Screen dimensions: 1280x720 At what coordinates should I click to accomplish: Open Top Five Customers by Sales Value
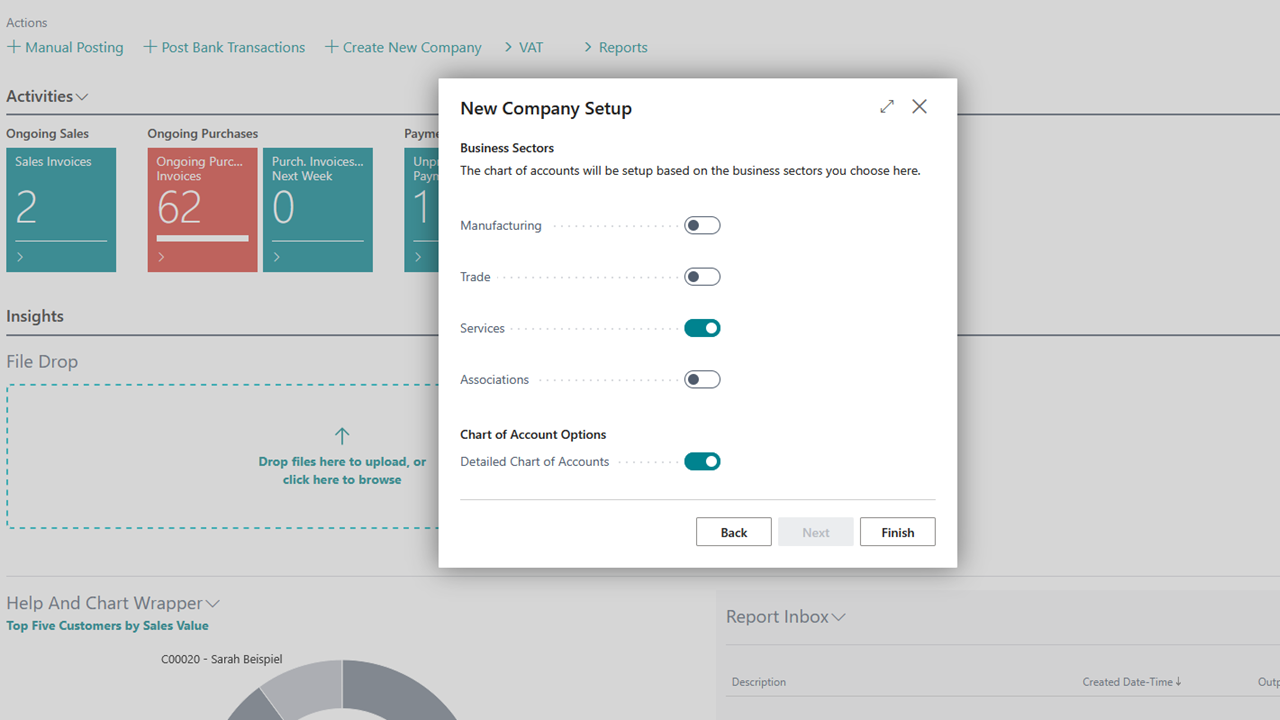[107, 626]
